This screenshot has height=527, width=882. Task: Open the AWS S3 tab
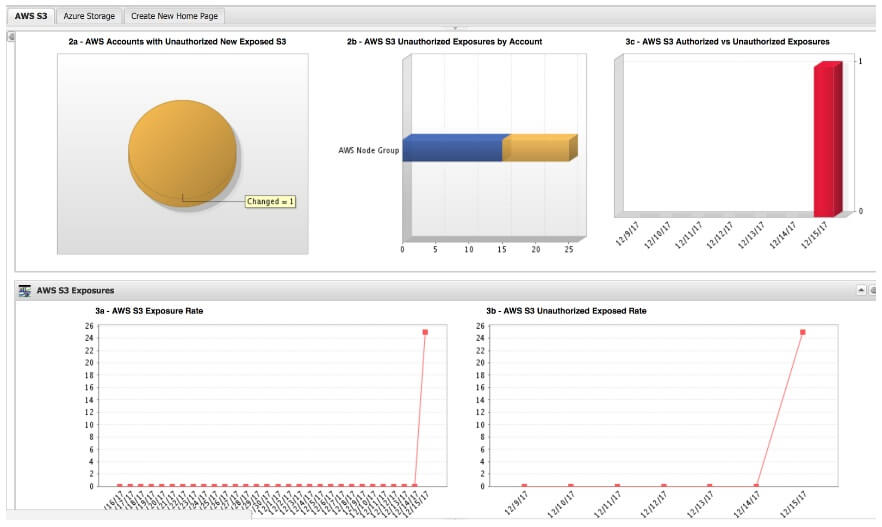point(31,16)
